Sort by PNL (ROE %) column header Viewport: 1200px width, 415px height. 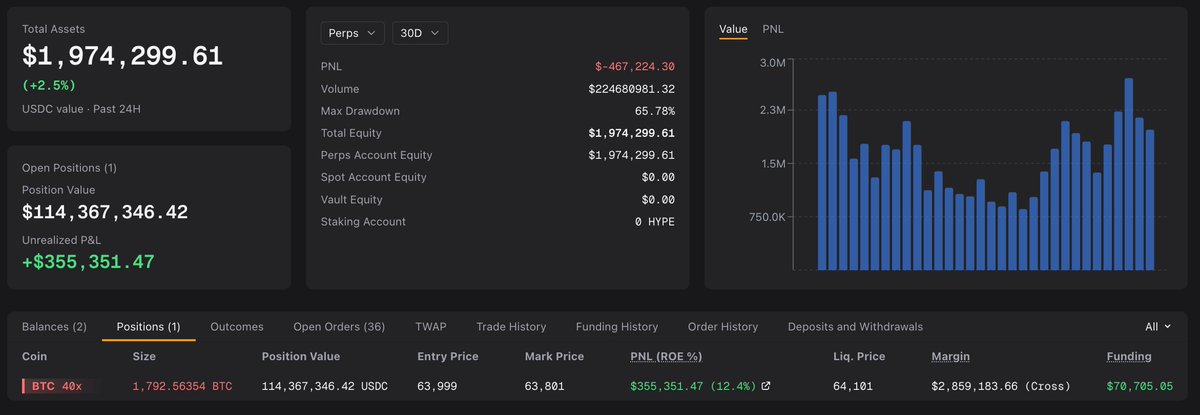click(666, 356)
